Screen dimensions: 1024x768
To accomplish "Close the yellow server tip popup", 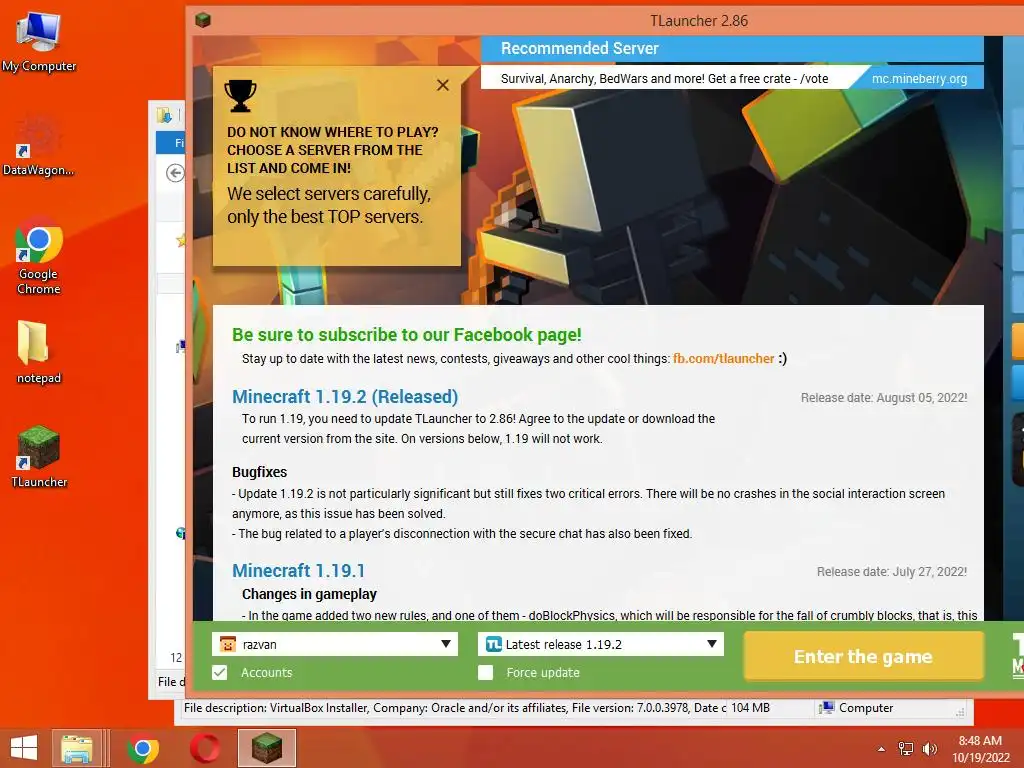I will pos(443,85).
